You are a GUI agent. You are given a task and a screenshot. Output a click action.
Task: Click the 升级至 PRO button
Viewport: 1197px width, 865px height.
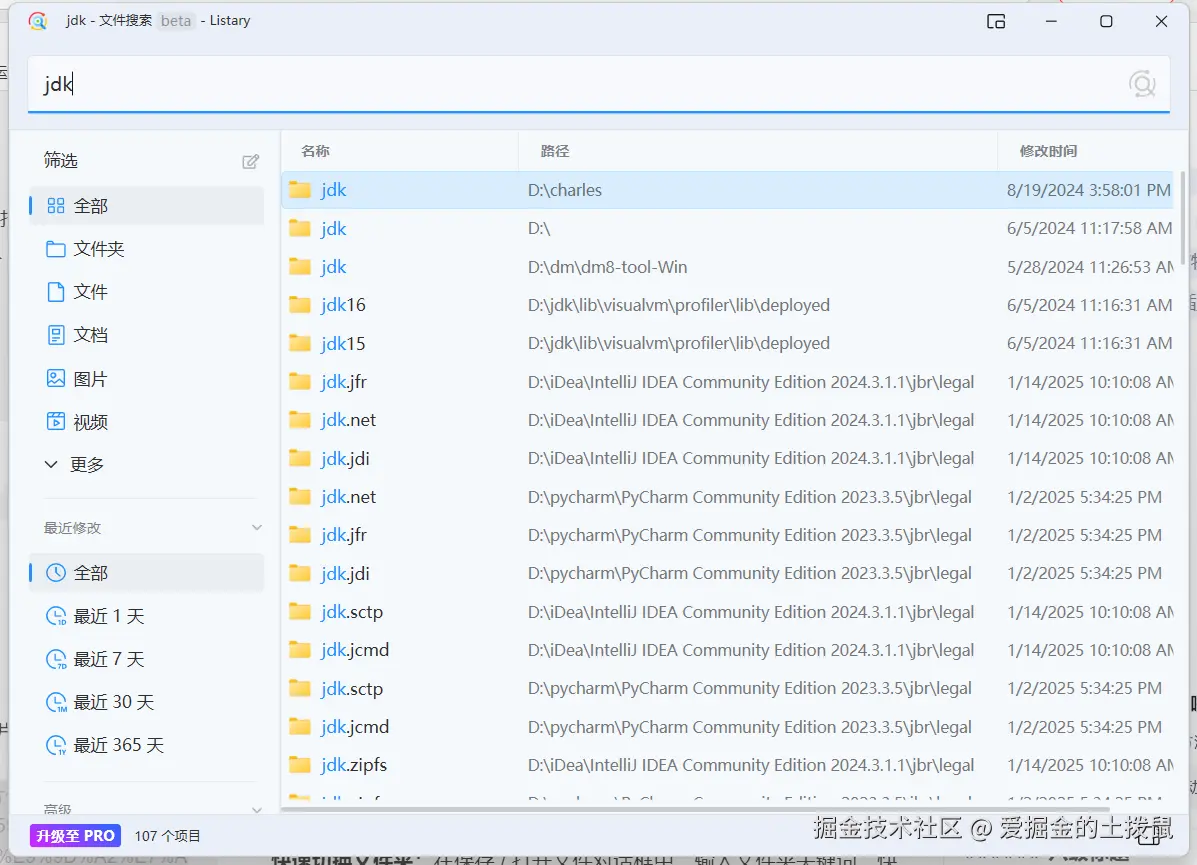click(75, 836)
